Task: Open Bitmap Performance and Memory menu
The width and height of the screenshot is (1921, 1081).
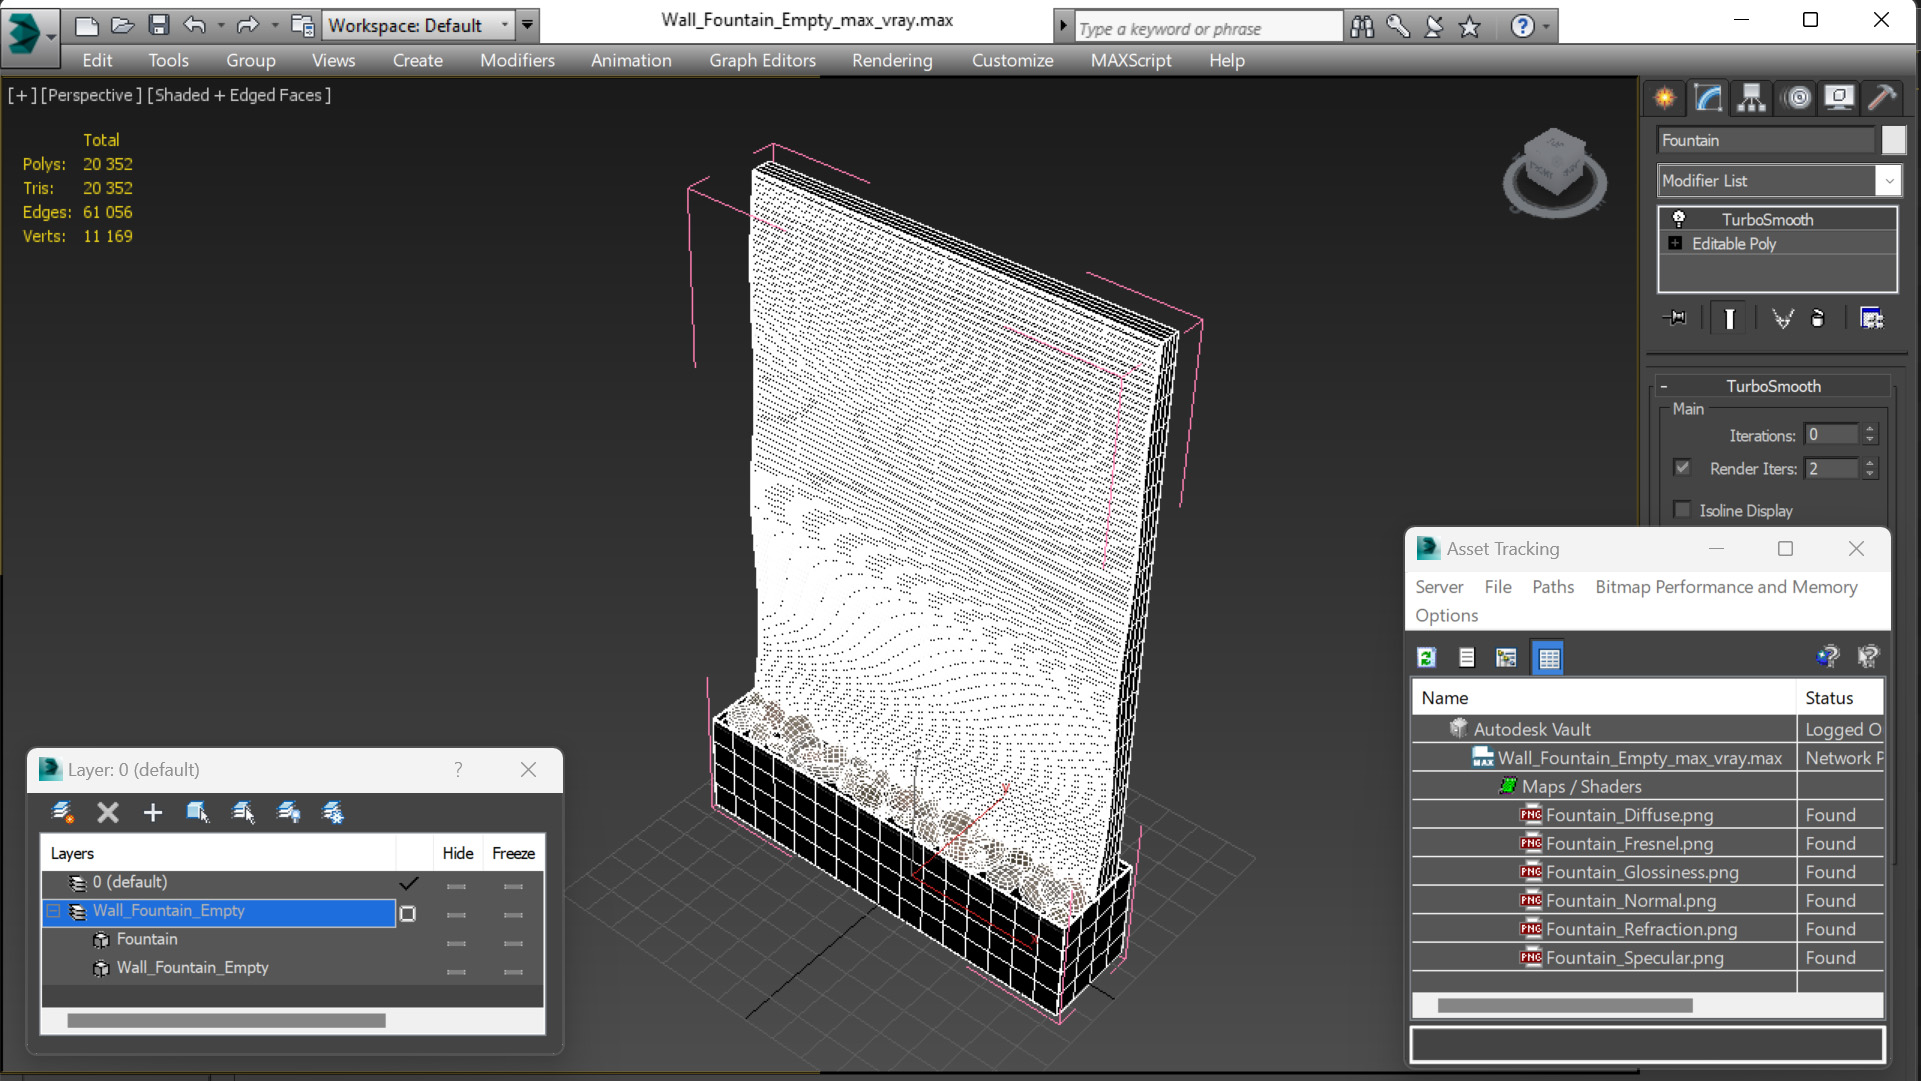Action: point(1726,587)
